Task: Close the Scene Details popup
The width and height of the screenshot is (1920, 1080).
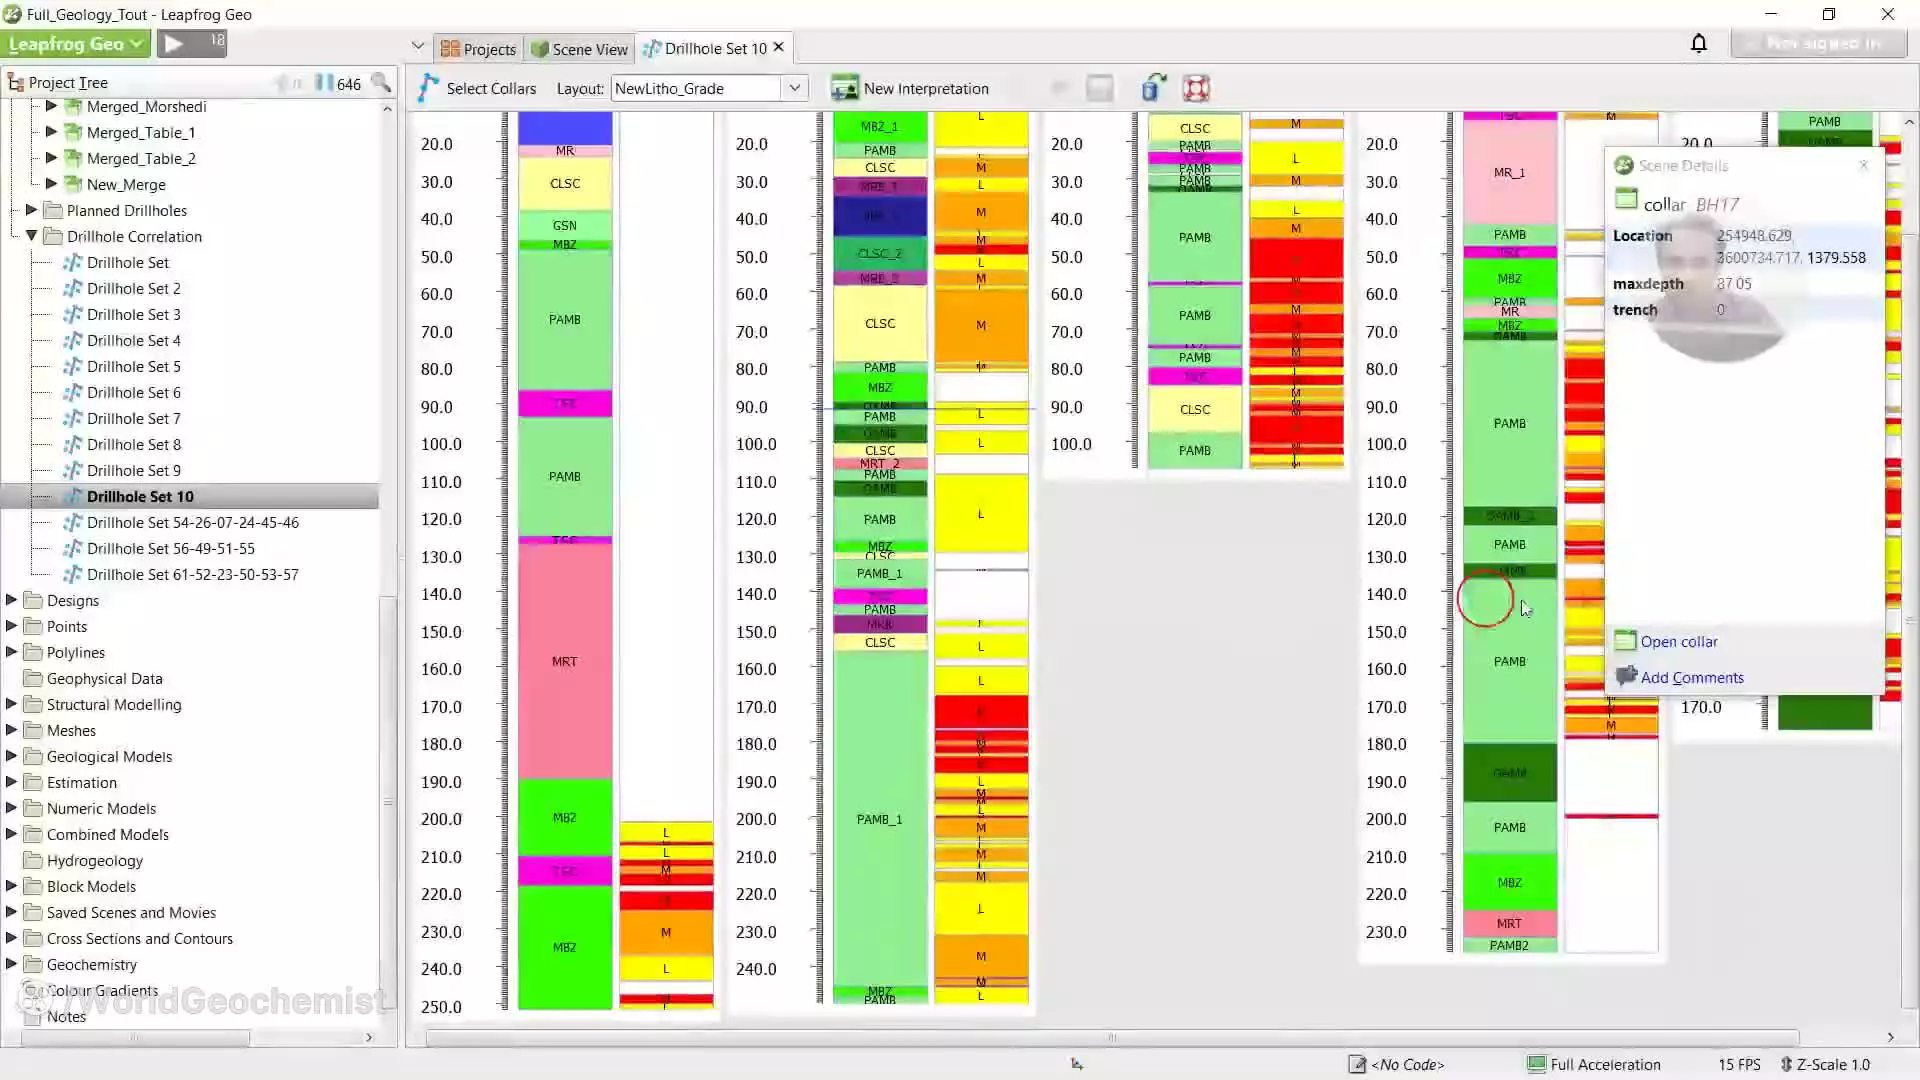Action: click(1863, 165)
